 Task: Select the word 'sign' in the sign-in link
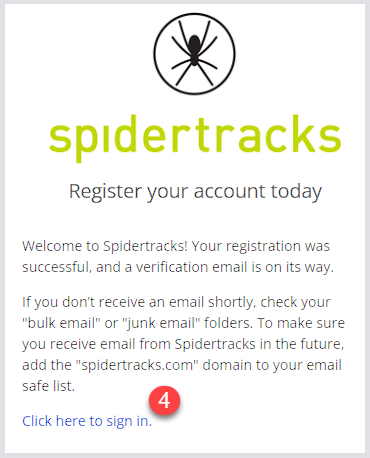click(x=118, y=422)
